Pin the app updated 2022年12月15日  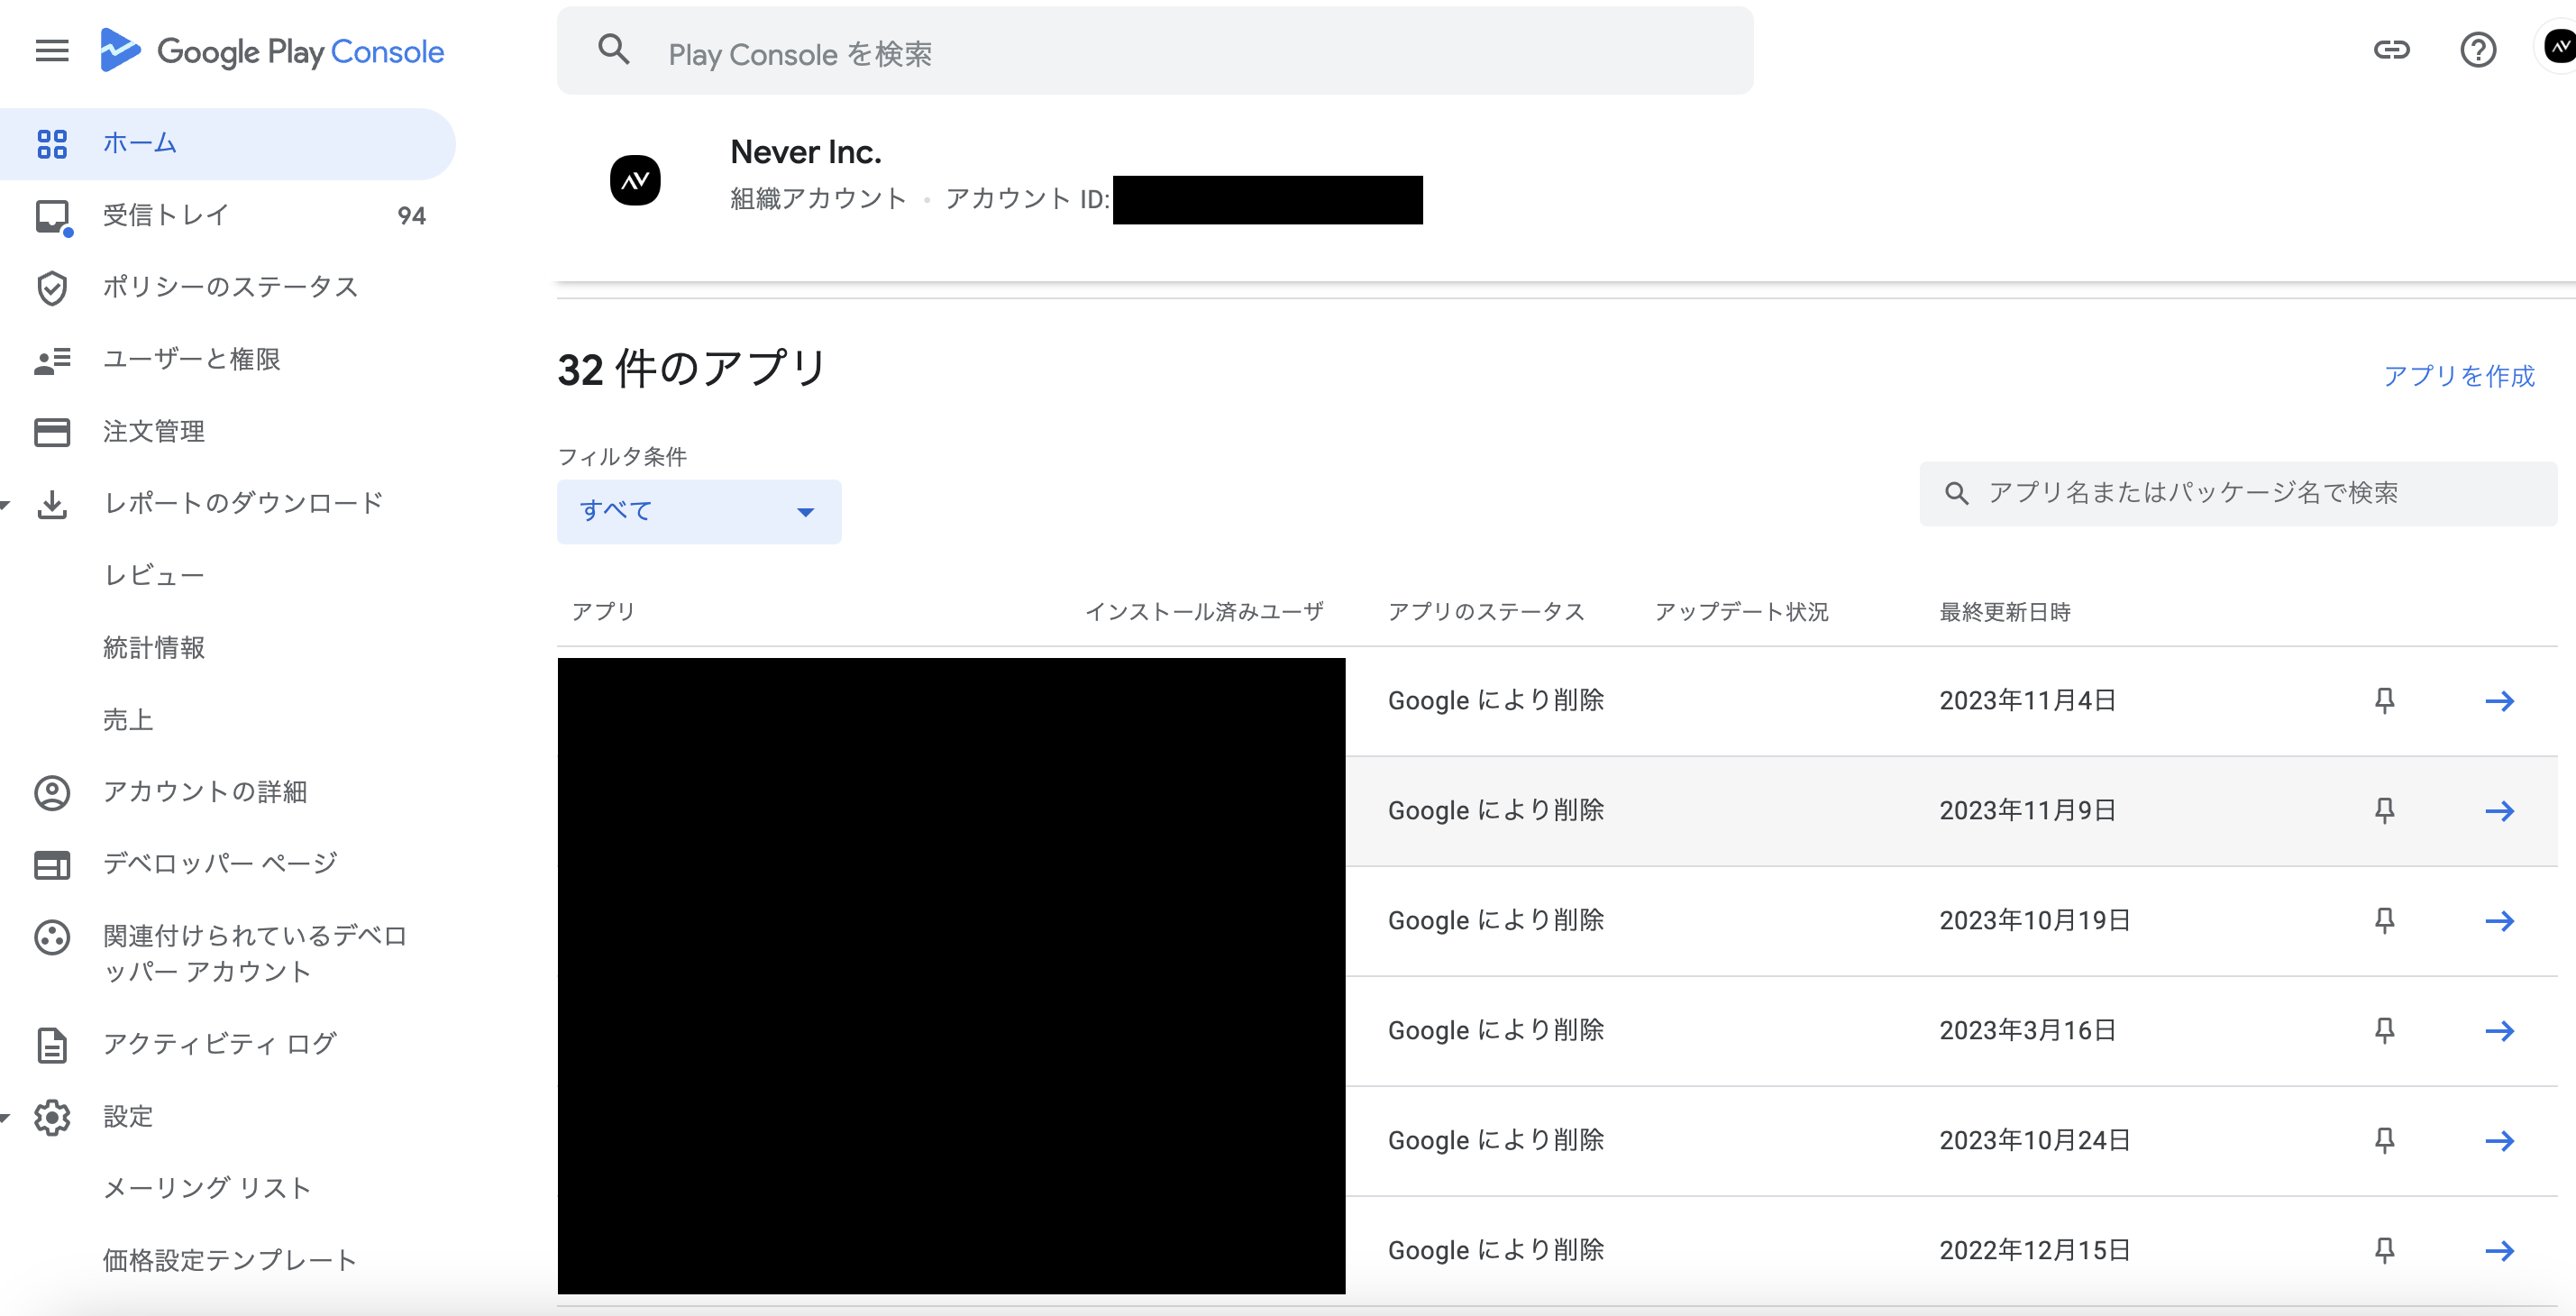pos(2384,1251)
